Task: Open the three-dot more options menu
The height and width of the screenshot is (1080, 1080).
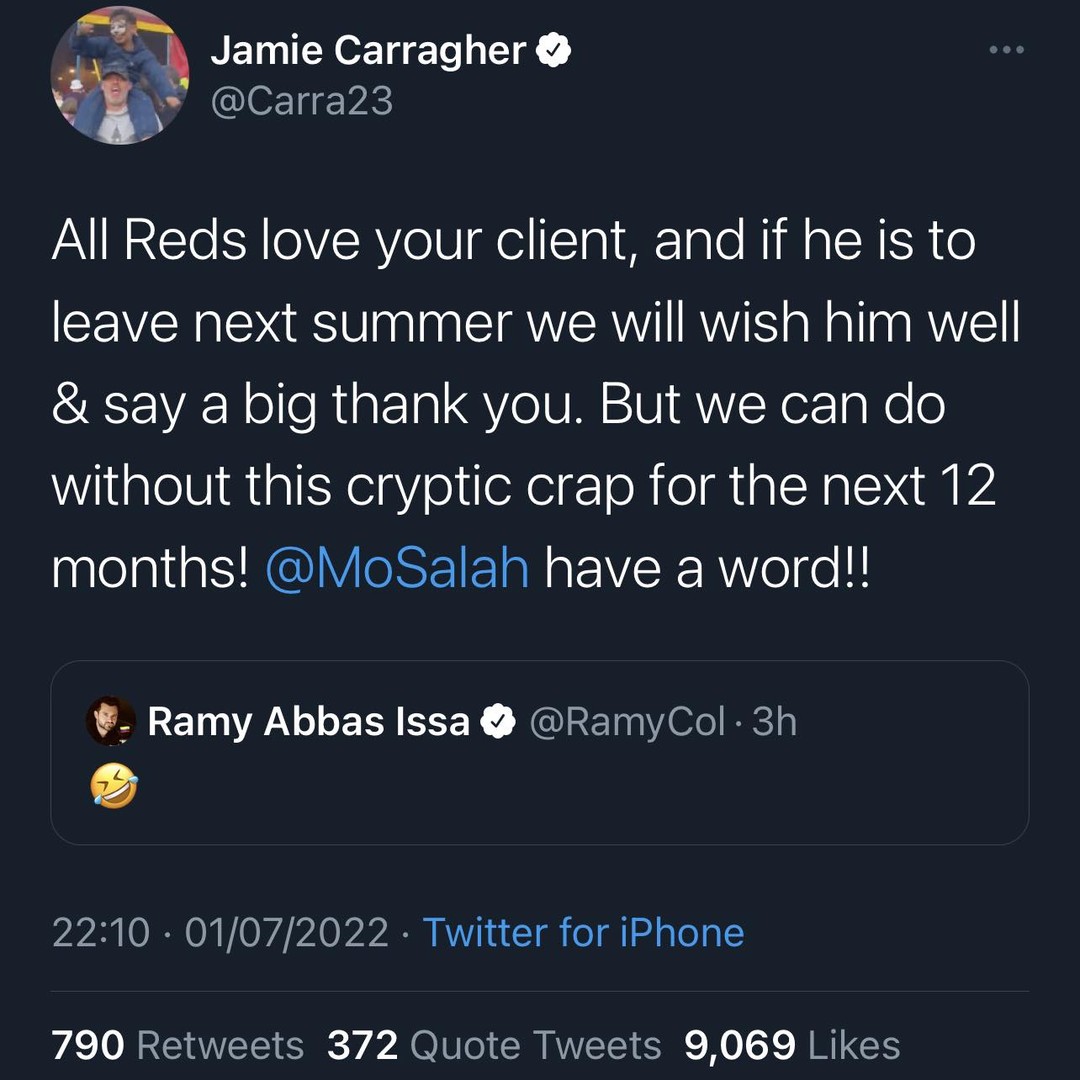Action: pyautogui.click(x=1006, y=50)
